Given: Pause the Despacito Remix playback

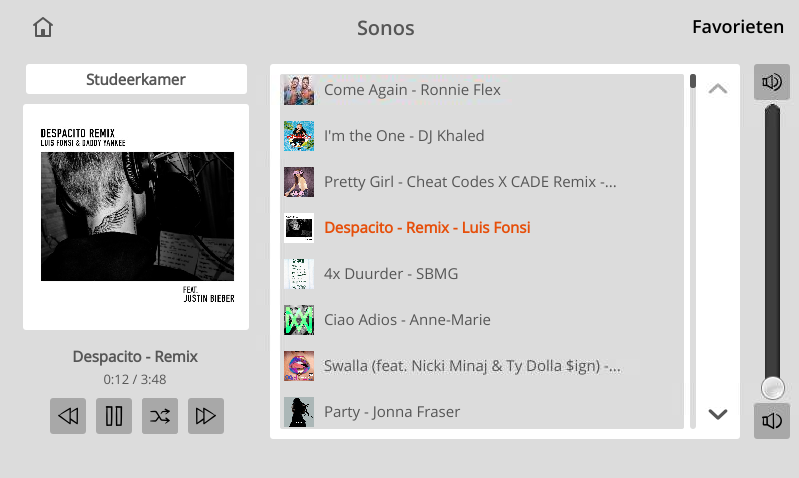Looking at the screenshot, I should click(114, 416).
